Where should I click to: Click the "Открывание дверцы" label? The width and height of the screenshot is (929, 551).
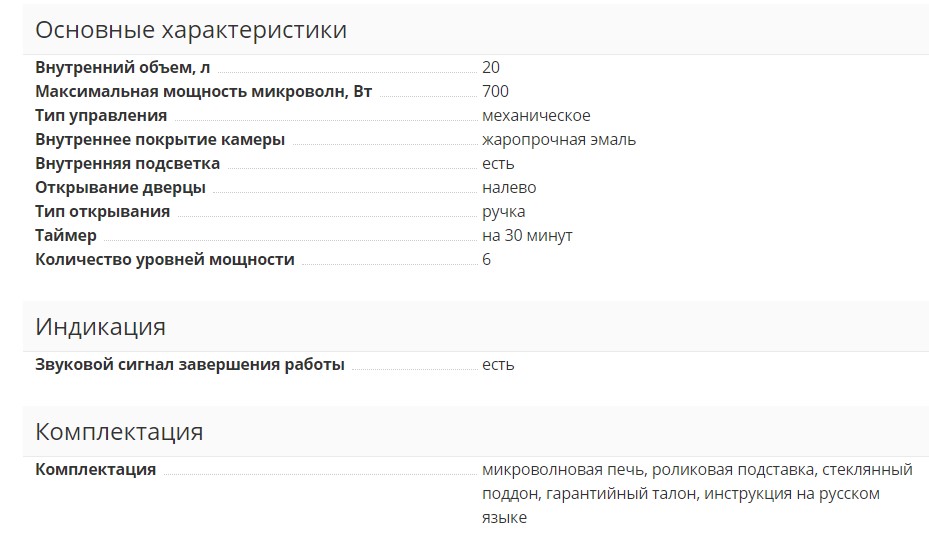[120, 188]
